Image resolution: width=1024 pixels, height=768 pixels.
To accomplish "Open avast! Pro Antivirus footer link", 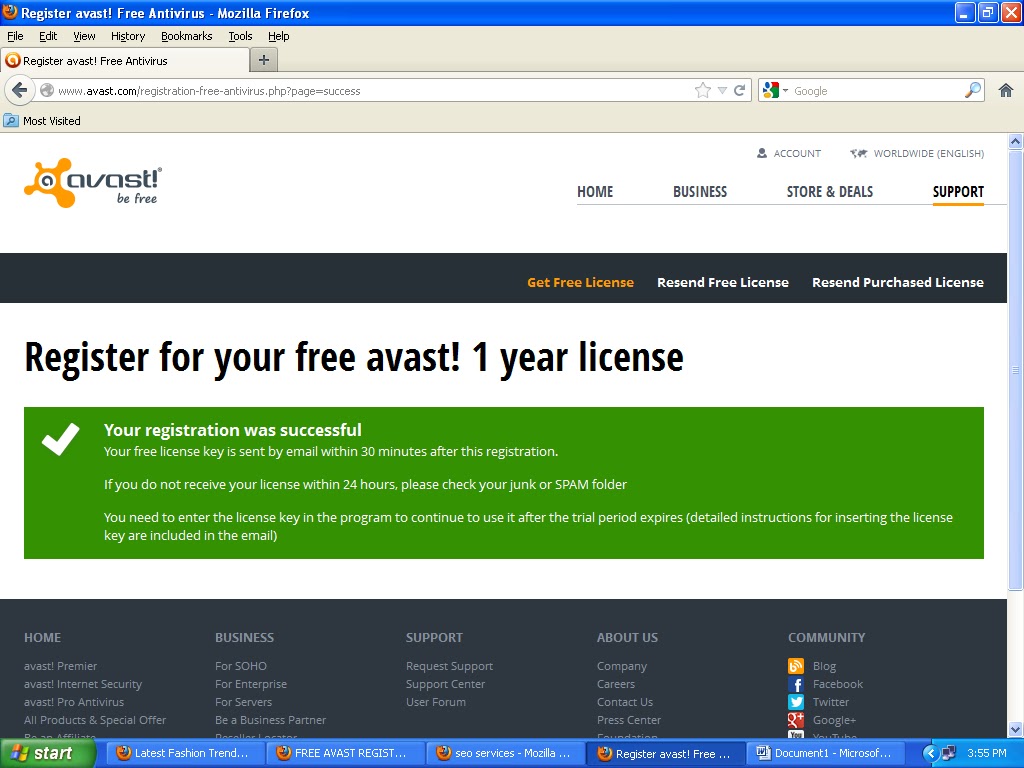I will [x=74, y=702].
